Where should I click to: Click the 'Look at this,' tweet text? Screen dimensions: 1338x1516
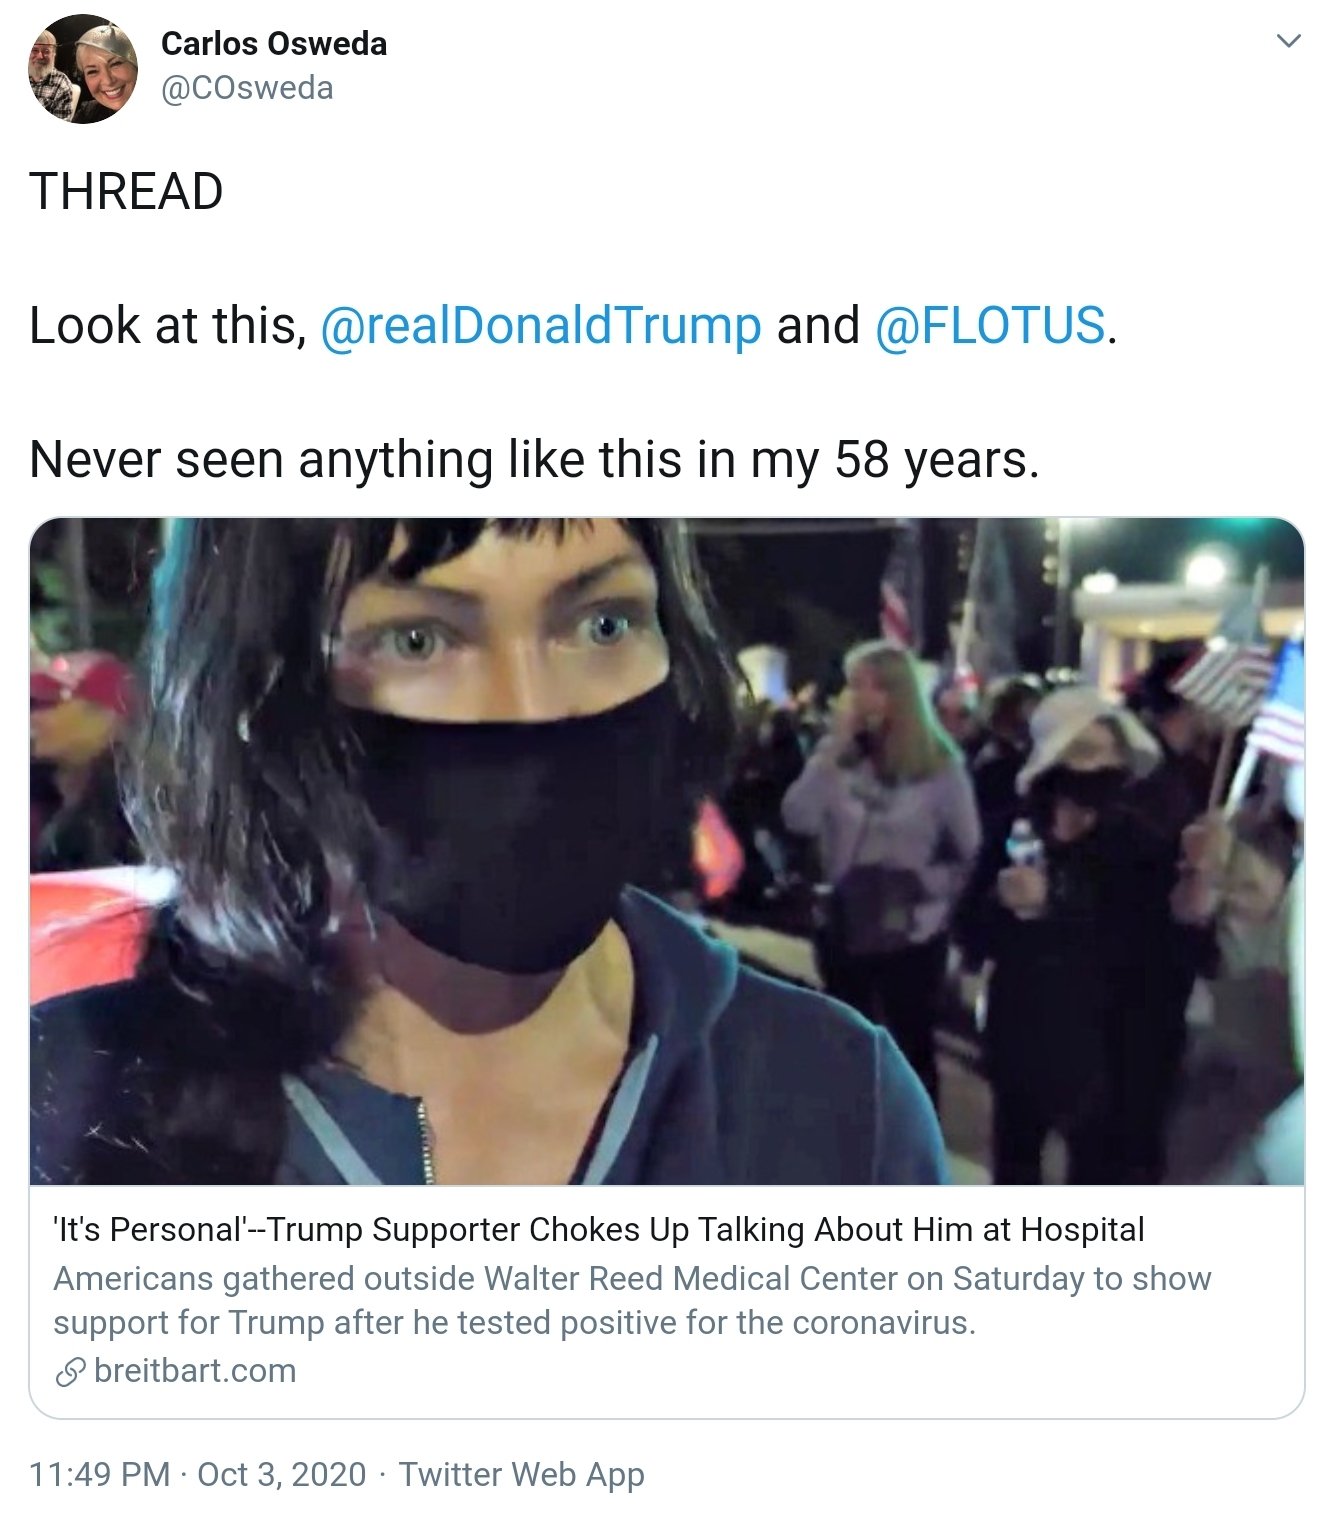pyautogui.click(x=168, y=326)
